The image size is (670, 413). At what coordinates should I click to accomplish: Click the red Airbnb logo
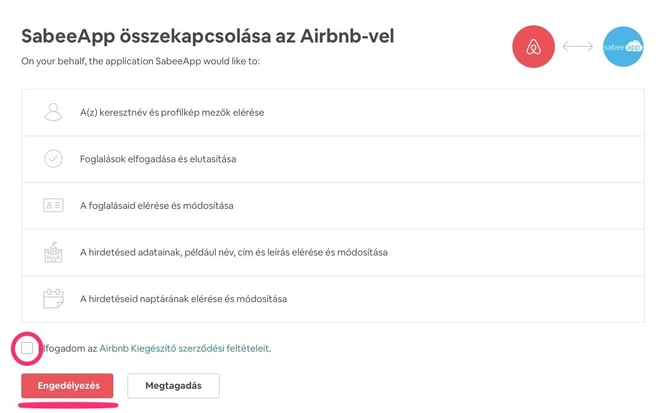532,47
